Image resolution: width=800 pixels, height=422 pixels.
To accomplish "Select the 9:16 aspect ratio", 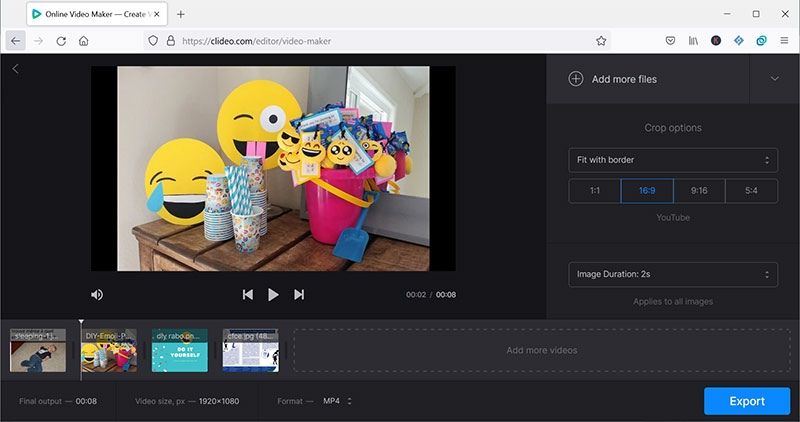I will [699, 191].
